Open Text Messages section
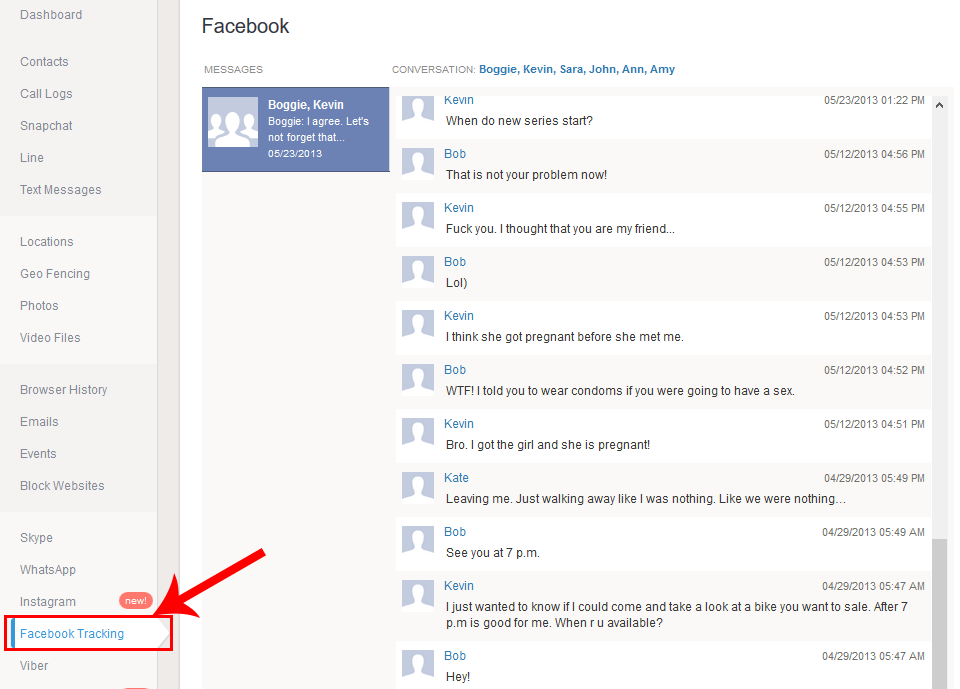Viewport: 960px width, 689px height. pos(61,190)
